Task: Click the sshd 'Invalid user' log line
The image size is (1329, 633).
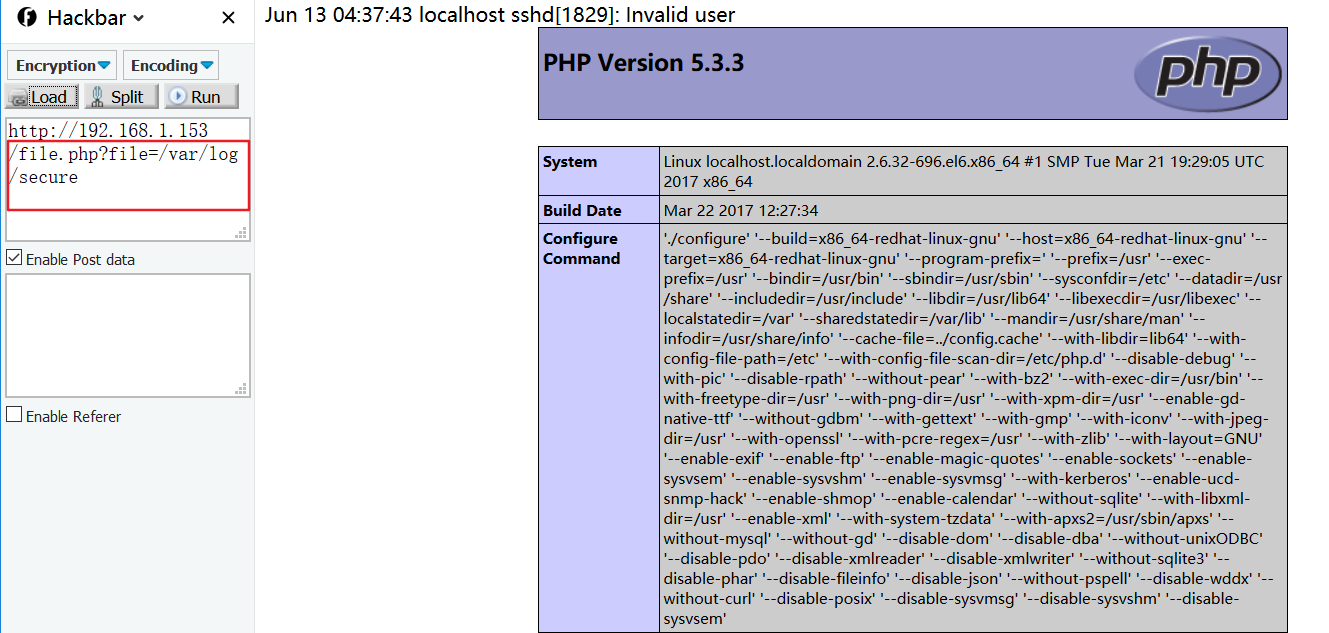Action: [x=500, y=15]
